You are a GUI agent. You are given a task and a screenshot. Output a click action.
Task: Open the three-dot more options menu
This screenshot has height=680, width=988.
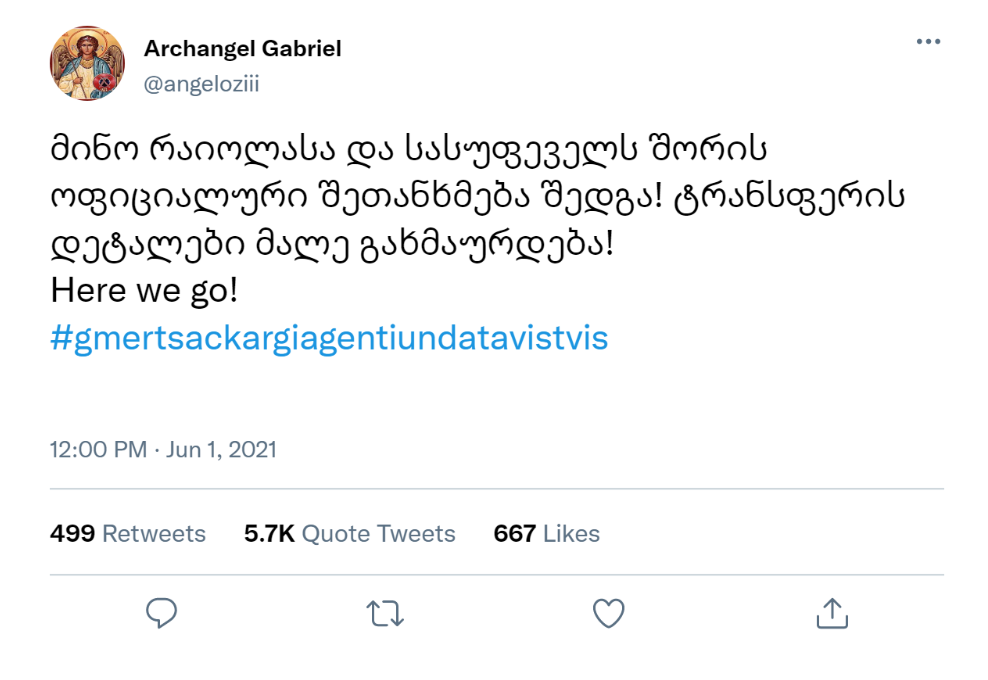coord(928,42)
